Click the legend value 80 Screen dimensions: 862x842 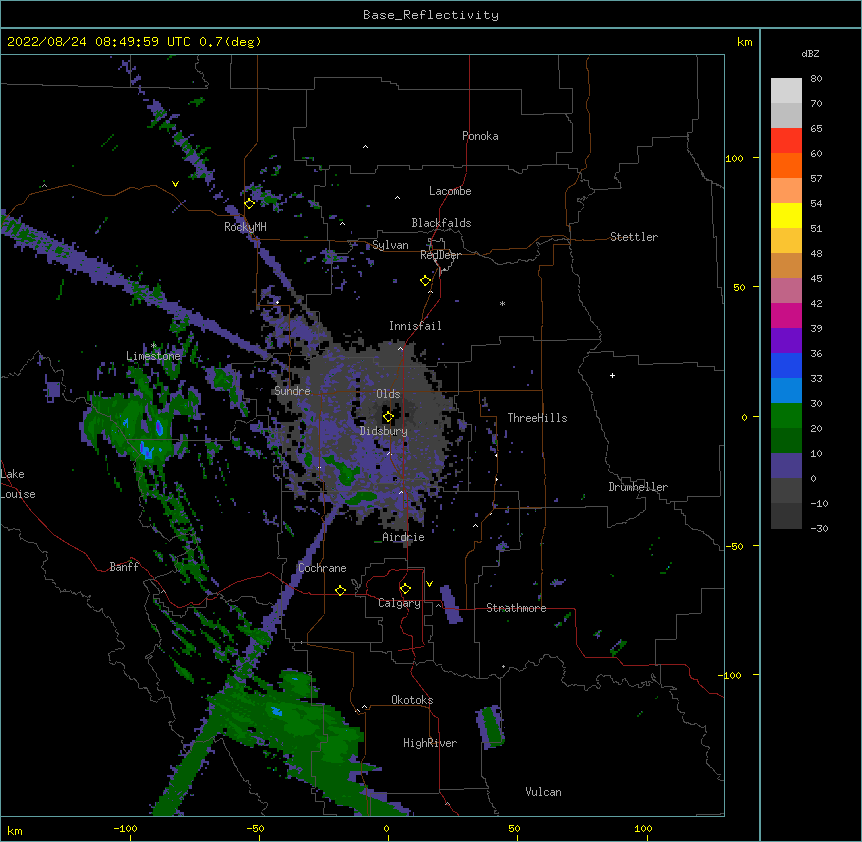(816, 79)
